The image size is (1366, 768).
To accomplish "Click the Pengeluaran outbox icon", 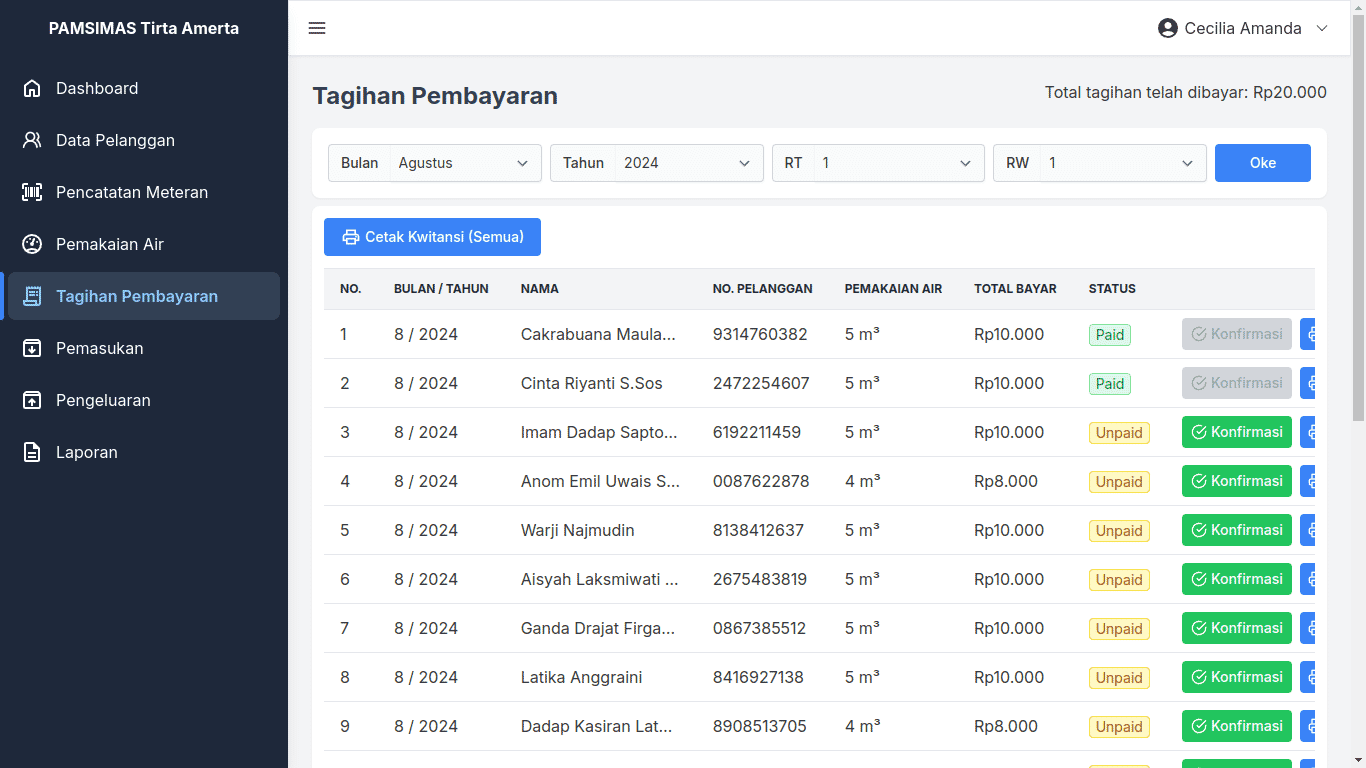I will [32, 400].
